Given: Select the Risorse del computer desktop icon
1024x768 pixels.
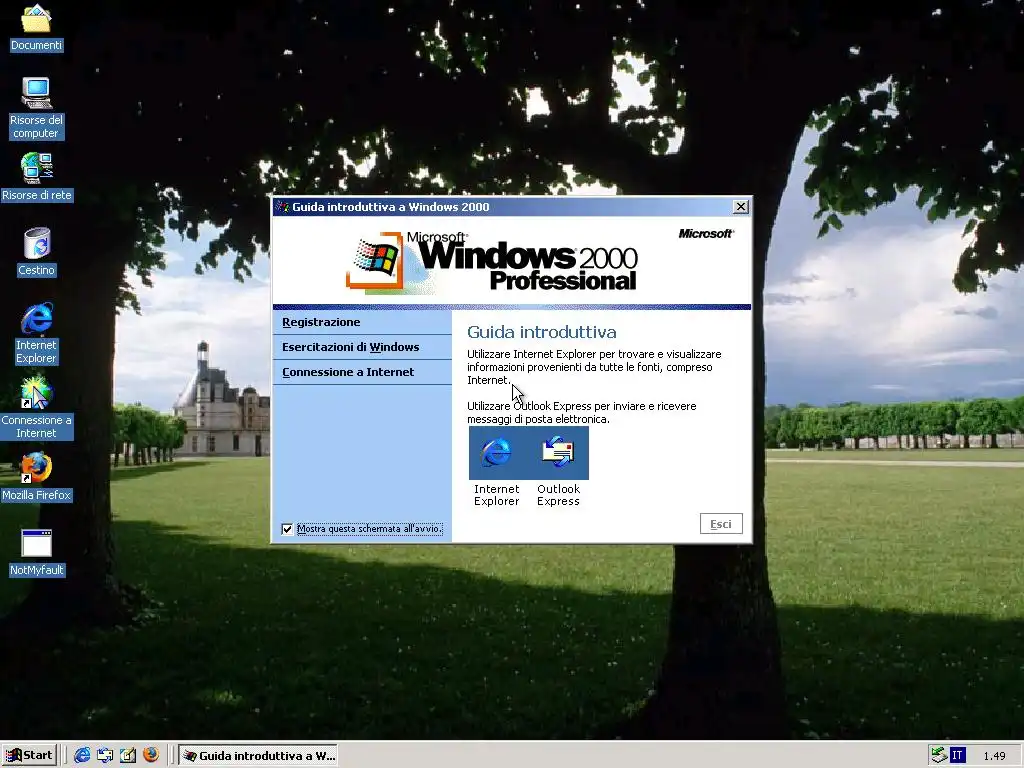Looking at the screenshot, I should tap(36, 108).
